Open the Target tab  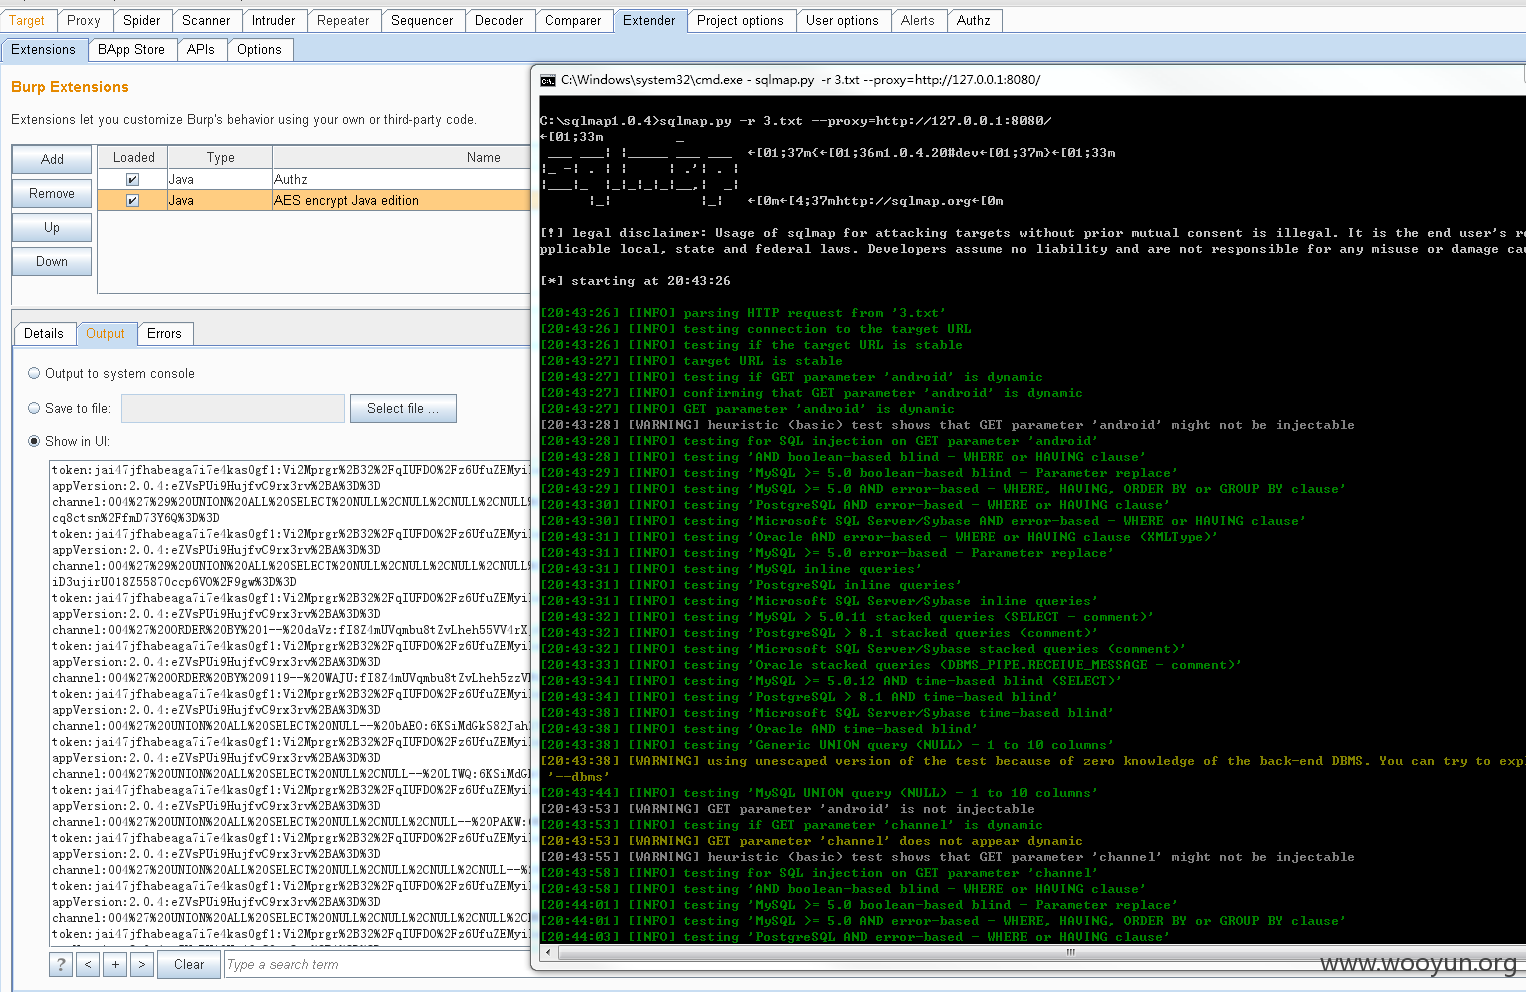tap(27, 20)
